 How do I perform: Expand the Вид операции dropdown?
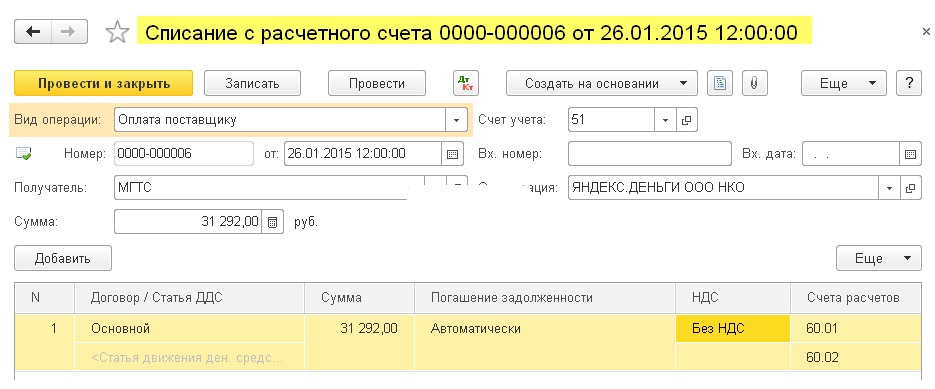456,120
